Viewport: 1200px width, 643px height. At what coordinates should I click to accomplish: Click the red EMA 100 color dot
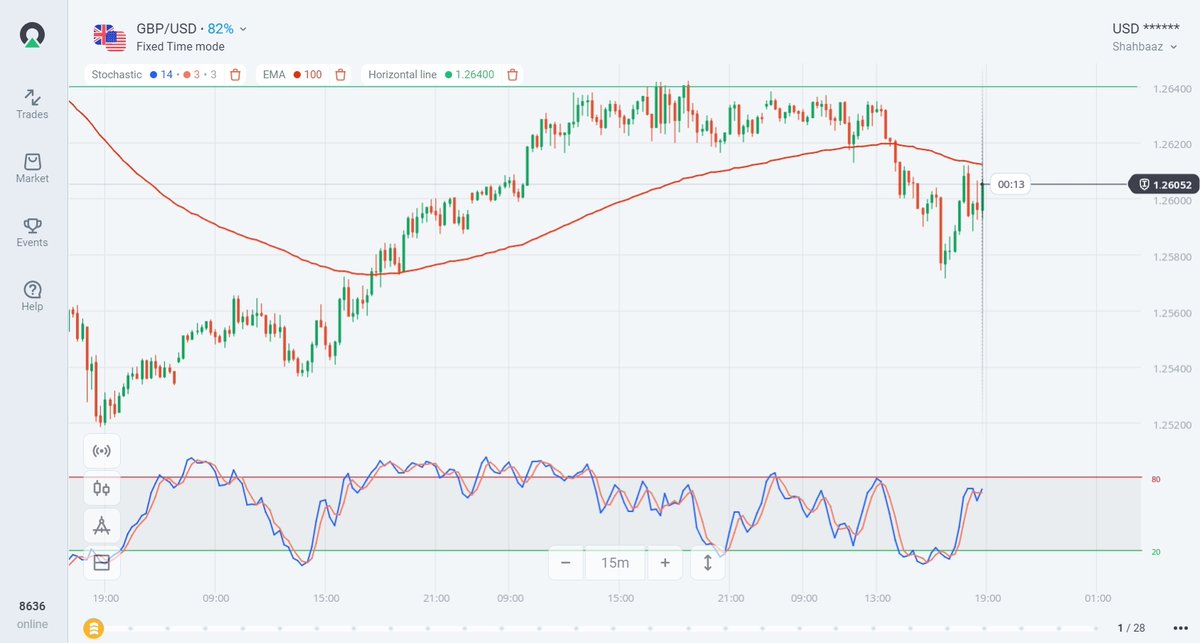pos(297,74)
